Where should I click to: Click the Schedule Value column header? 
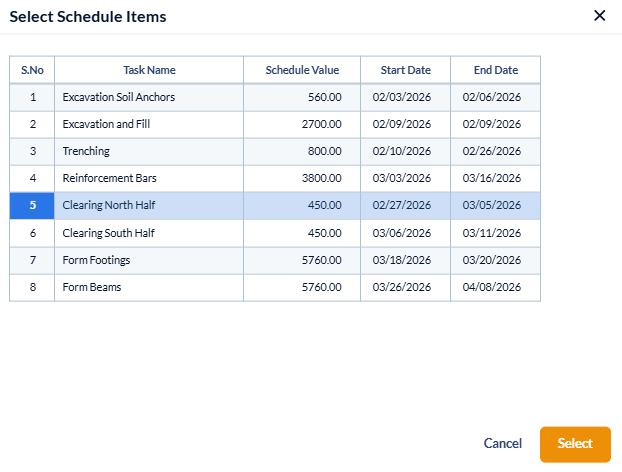pyautogui.click(x=302, y=70)
